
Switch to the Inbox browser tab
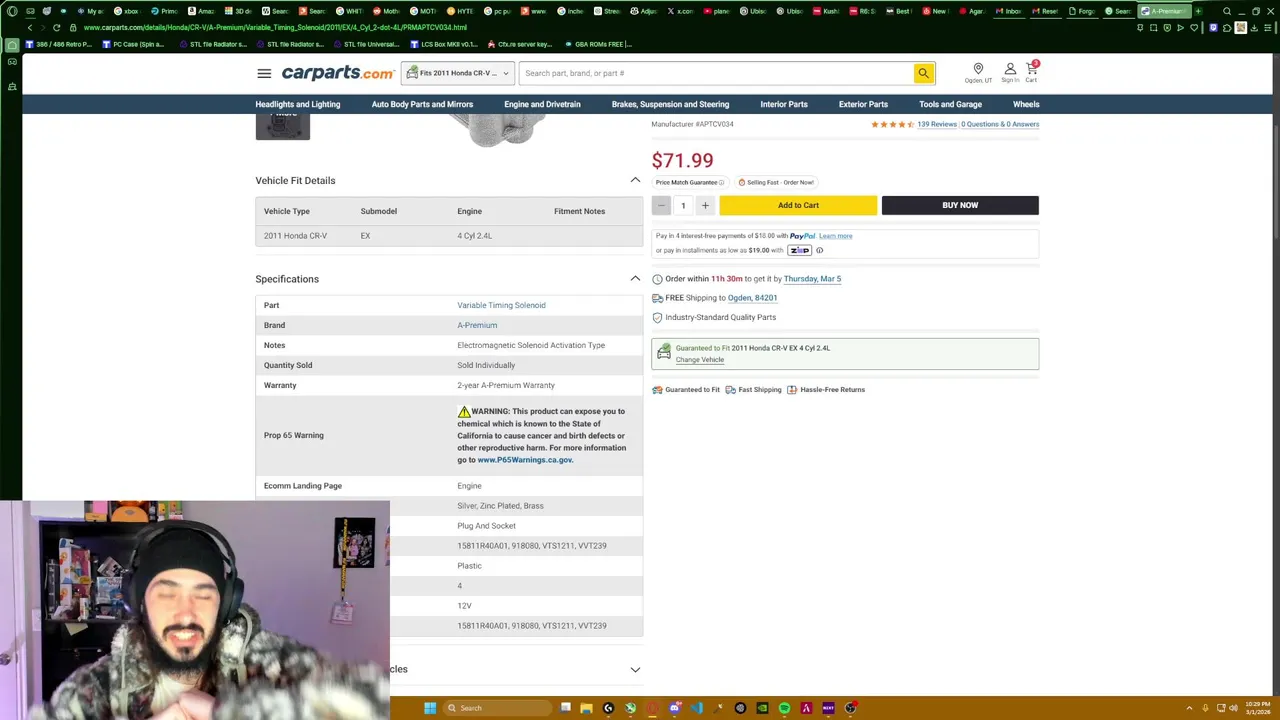point(1009,11)
